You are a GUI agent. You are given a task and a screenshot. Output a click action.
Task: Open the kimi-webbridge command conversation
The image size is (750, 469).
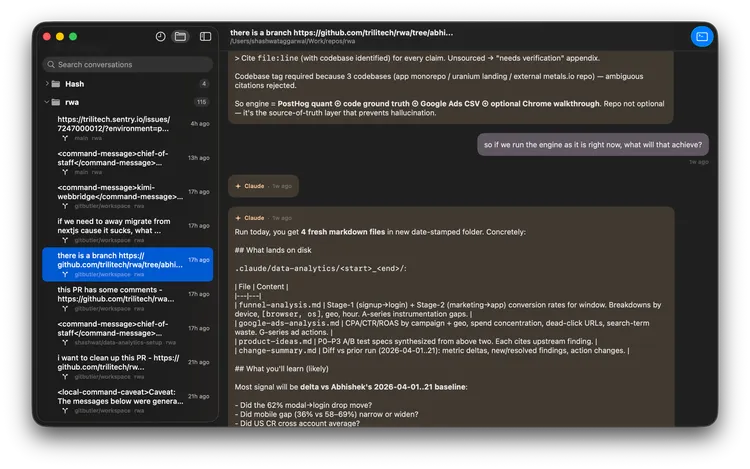click(x=127, y=196)
